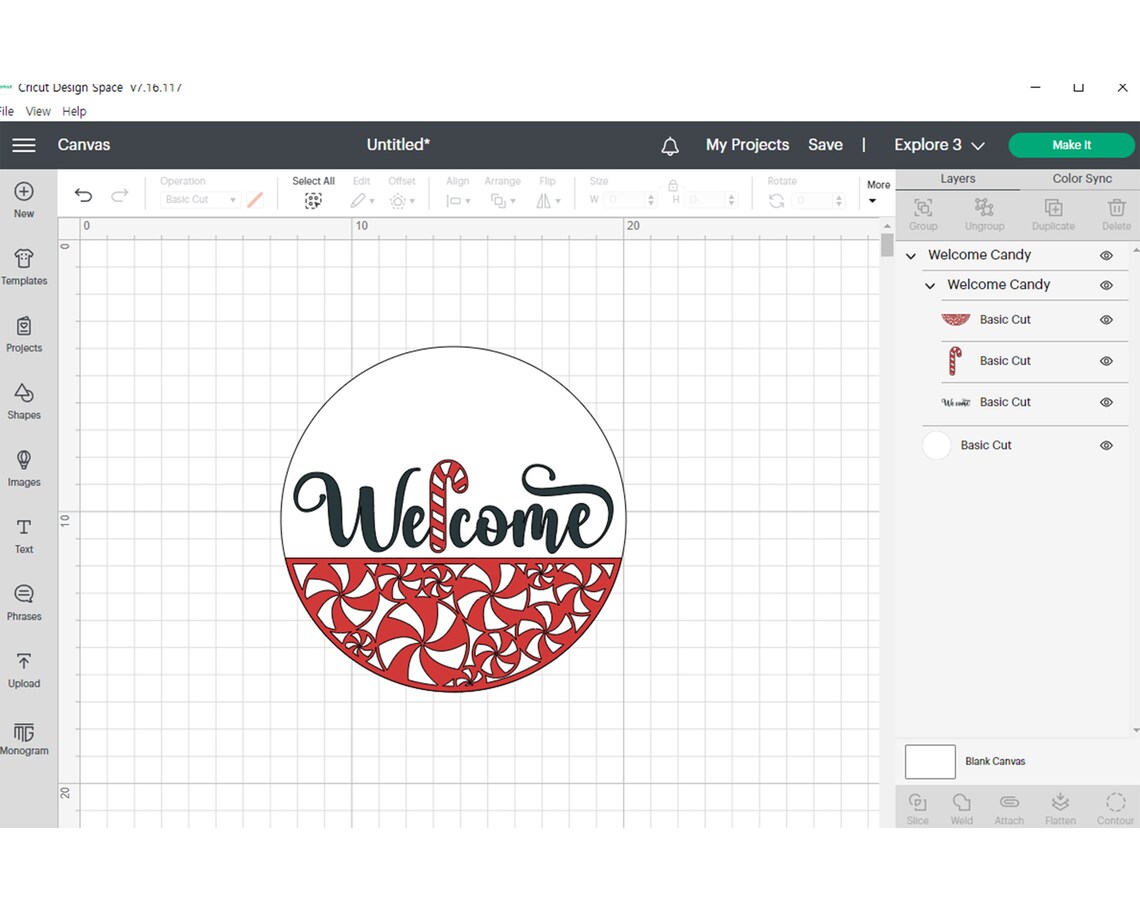This screenshot has width=1140, height=912.
Task: Hide the candy cane Basic Cut layer
Action: (x=1106, y=361)
